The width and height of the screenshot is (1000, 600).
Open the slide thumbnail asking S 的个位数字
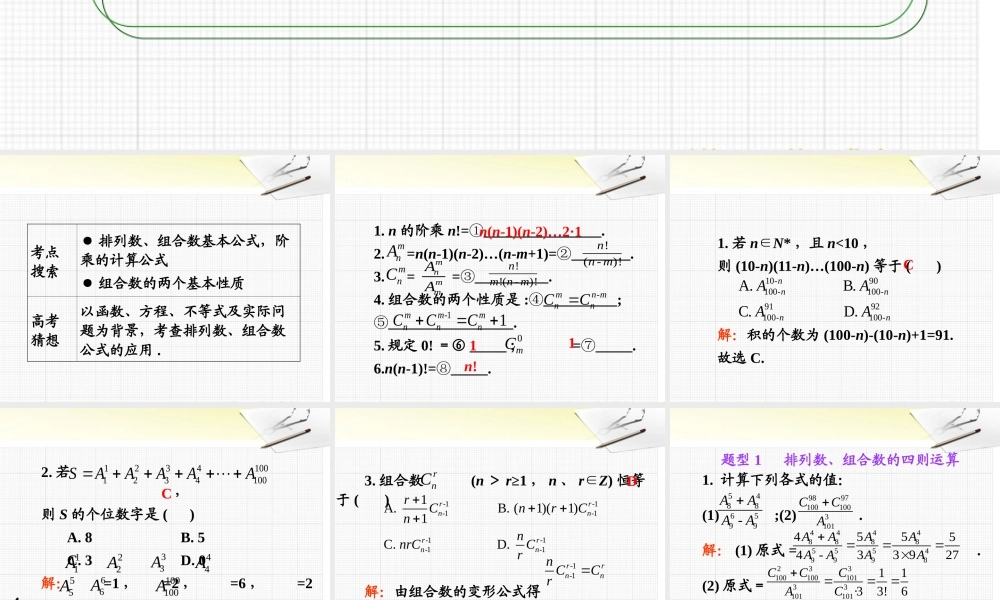pos(165,504)
